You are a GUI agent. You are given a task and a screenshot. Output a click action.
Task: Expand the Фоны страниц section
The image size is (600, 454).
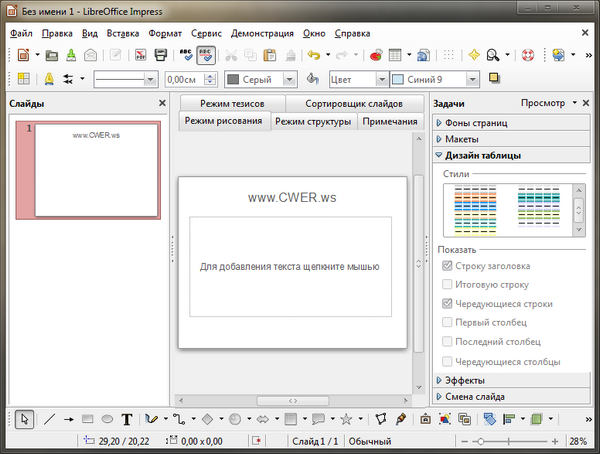pos(475,122)
